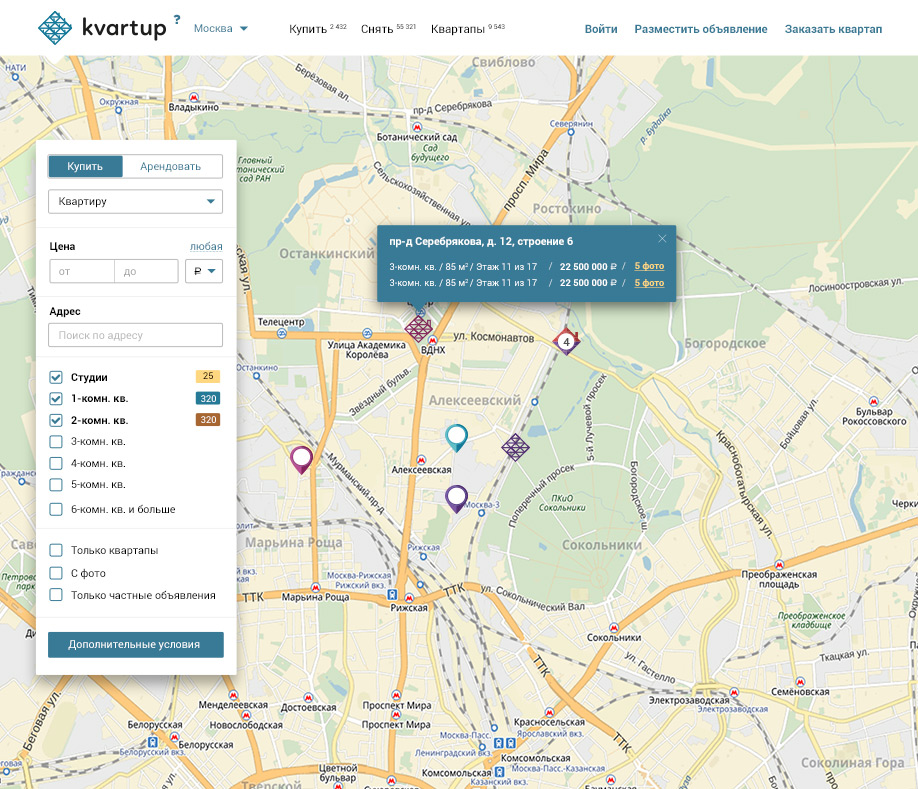The width and height of the screenshot is (918, 789).
Task: Click the teal map pin marker
Action: (x=456, y=436)
